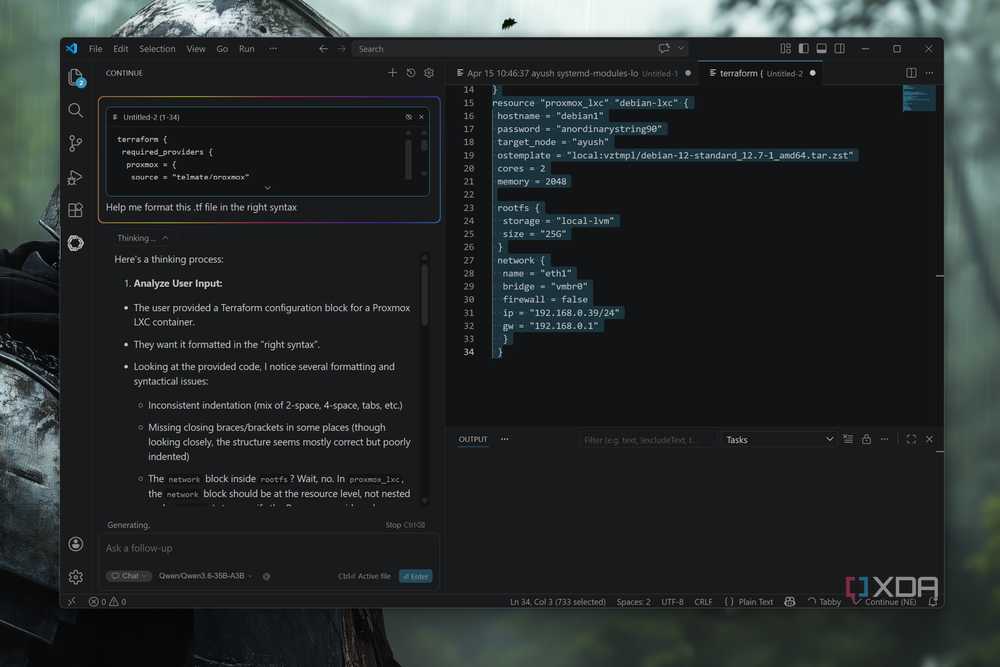Maximize the Output panel size
This screenshot has height=667, width=1000.
click(911, 439)
